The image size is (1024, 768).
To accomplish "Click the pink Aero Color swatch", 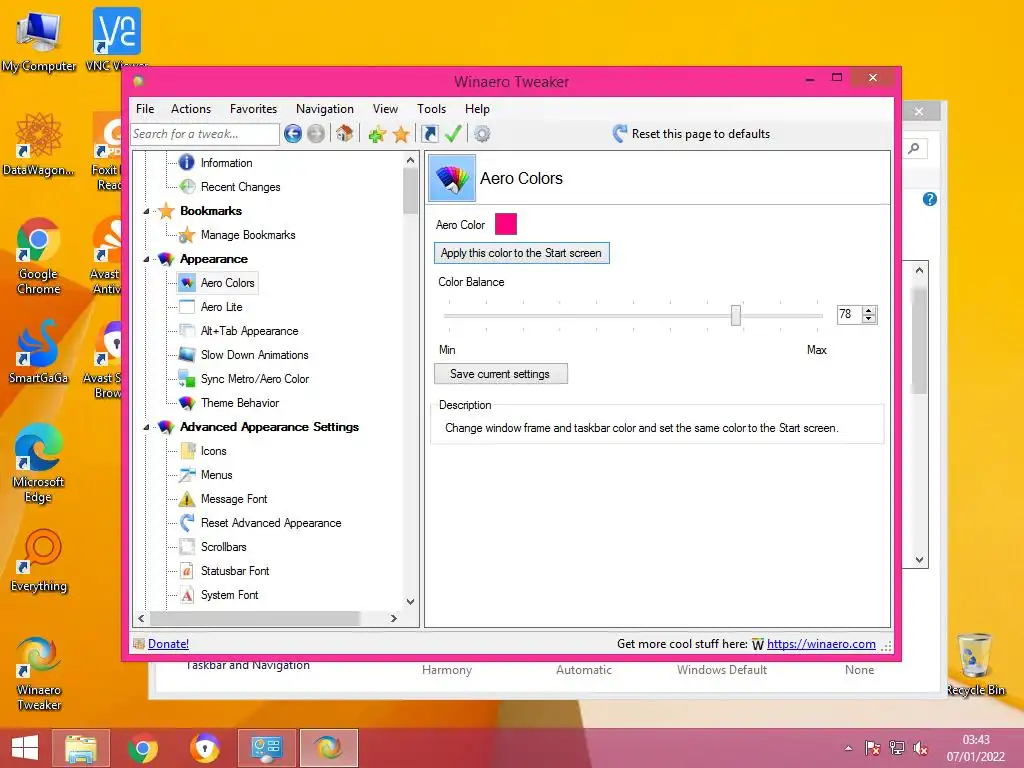I will coord(506,224).
